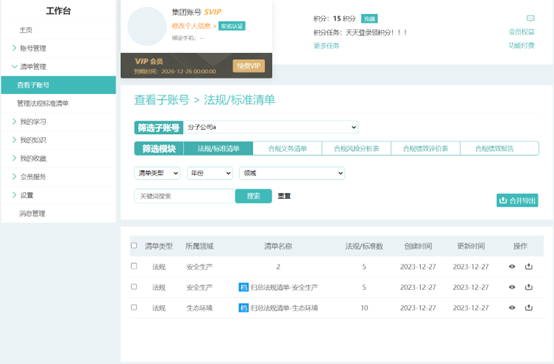Click the list name 归总法规清单-生态环境
The height and width of the screenshot is (364, 554).
pyautogui.click(x=284, y=308)
